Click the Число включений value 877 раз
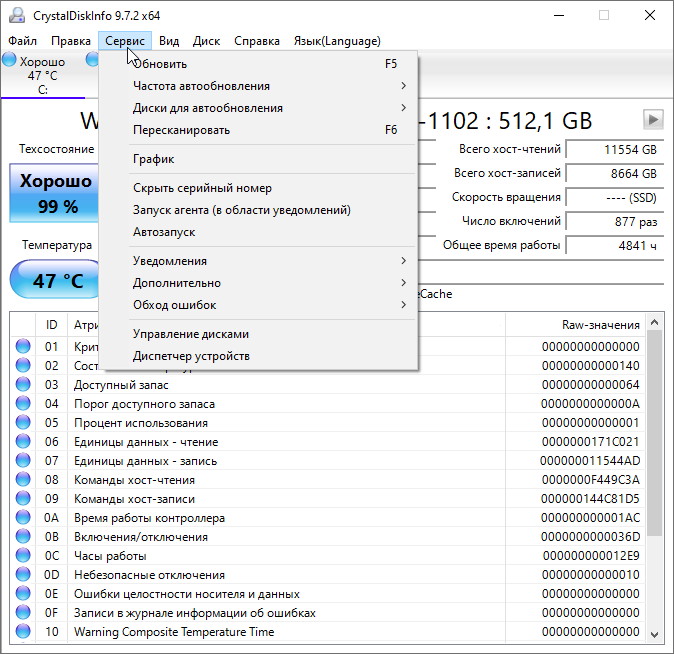The image size is (674, 654). (615, 221)
